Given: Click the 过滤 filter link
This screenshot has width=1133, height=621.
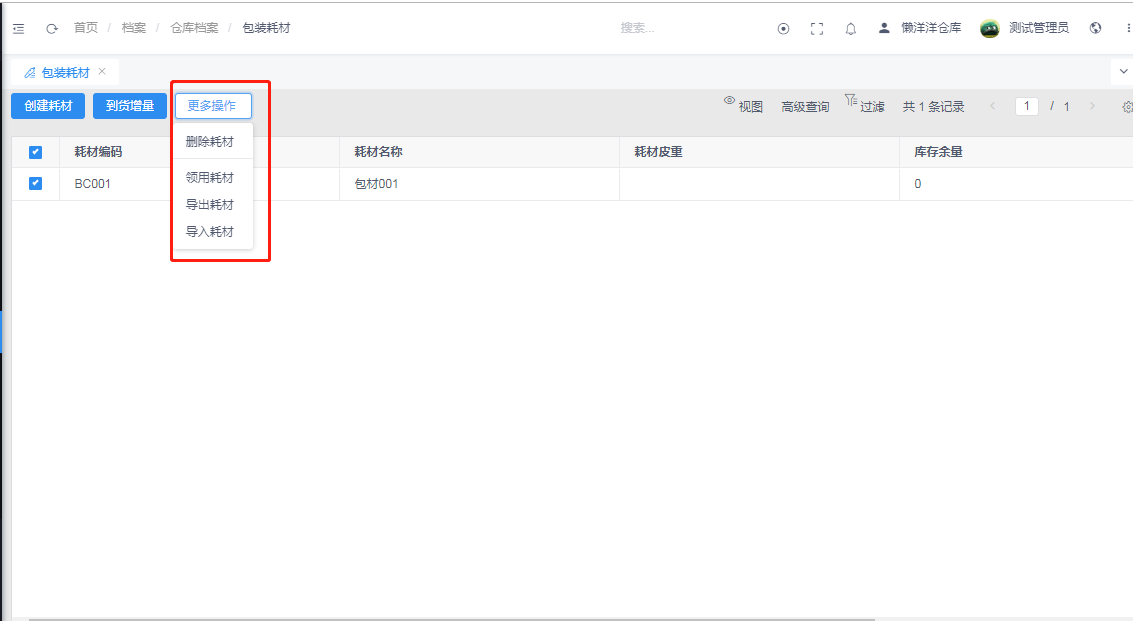Looking at the screenshot, I should tap(872, 107).
